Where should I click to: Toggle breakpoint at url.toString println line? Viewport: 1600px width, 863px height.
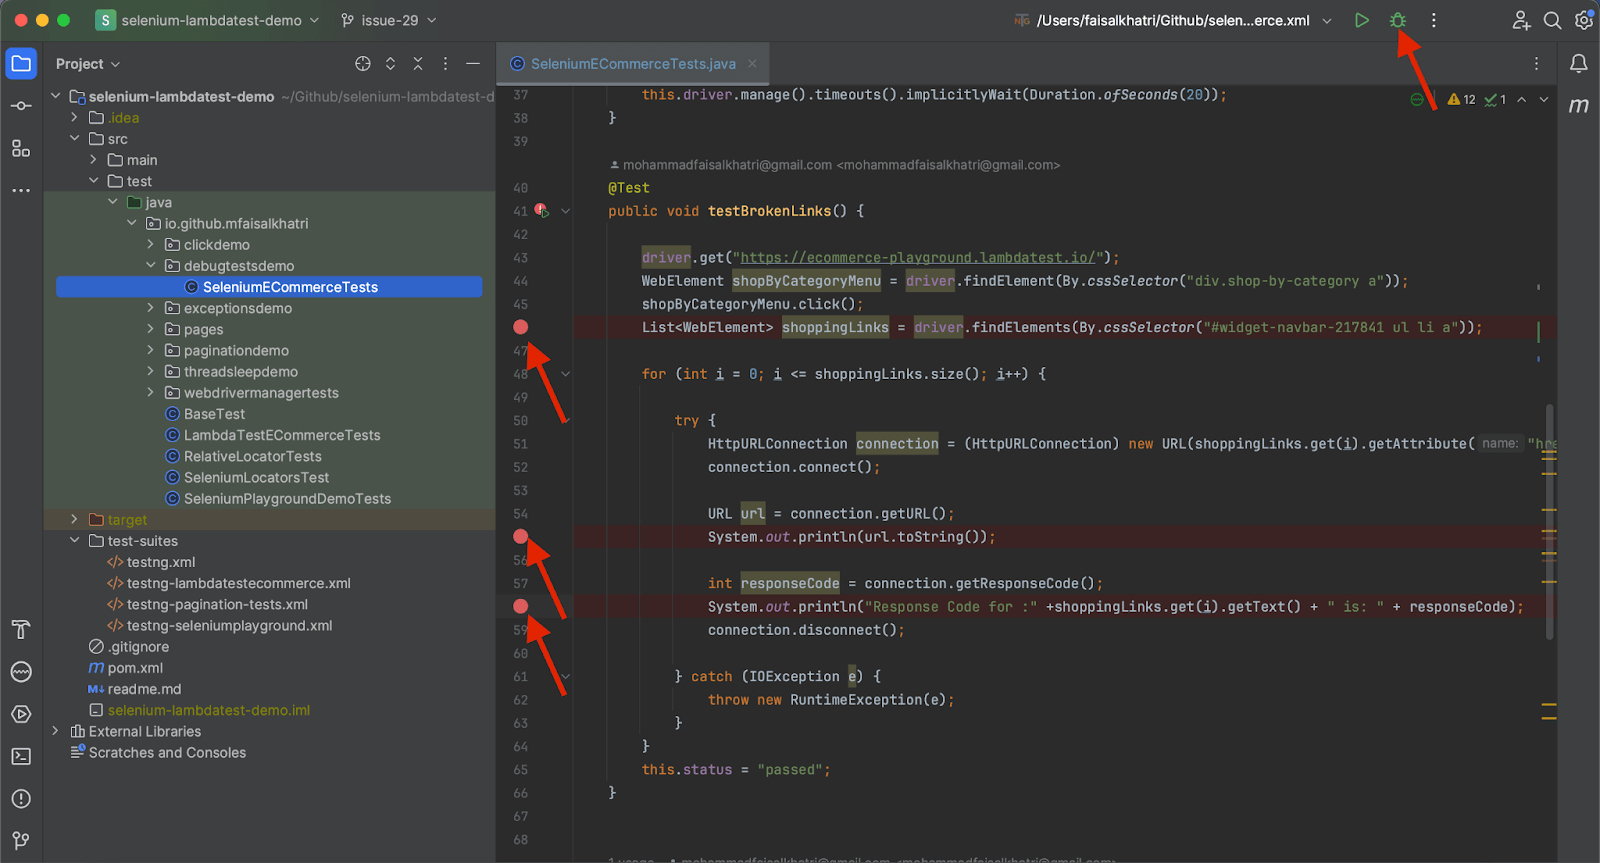click(520, 537)
